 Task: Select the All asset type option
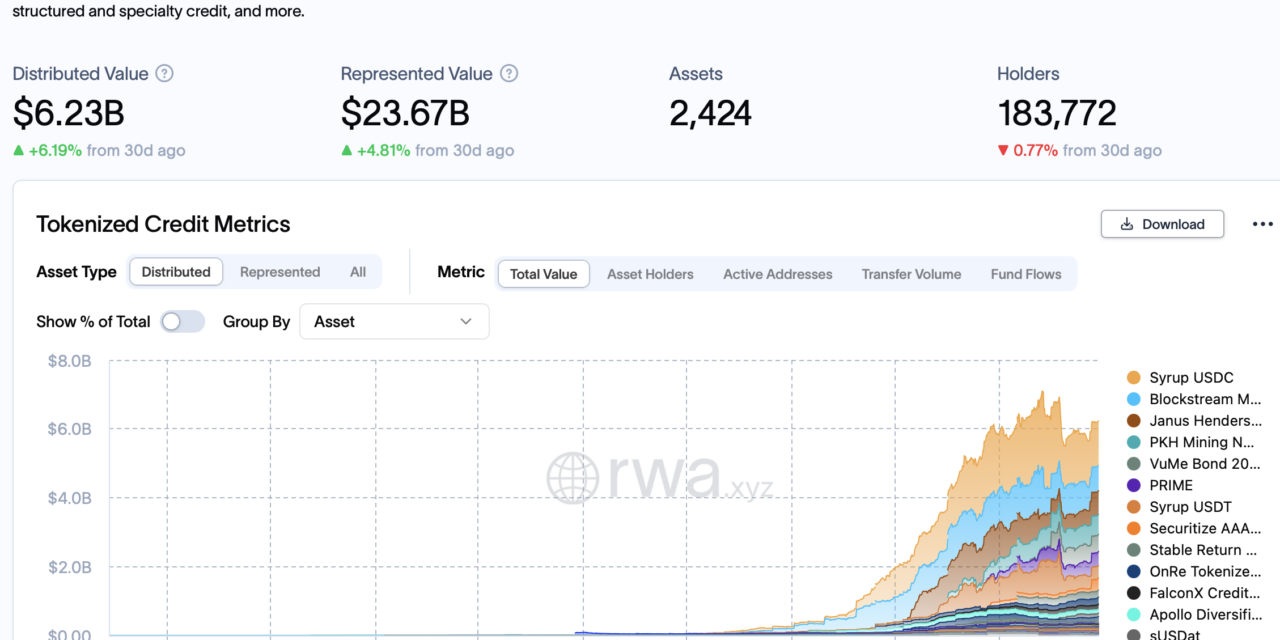click(358, 272)
